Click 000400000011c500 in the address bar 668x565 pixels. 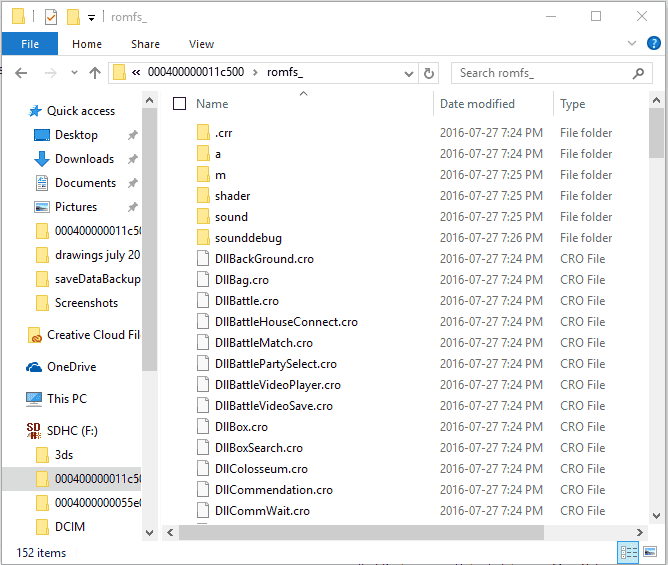[196, 72]
